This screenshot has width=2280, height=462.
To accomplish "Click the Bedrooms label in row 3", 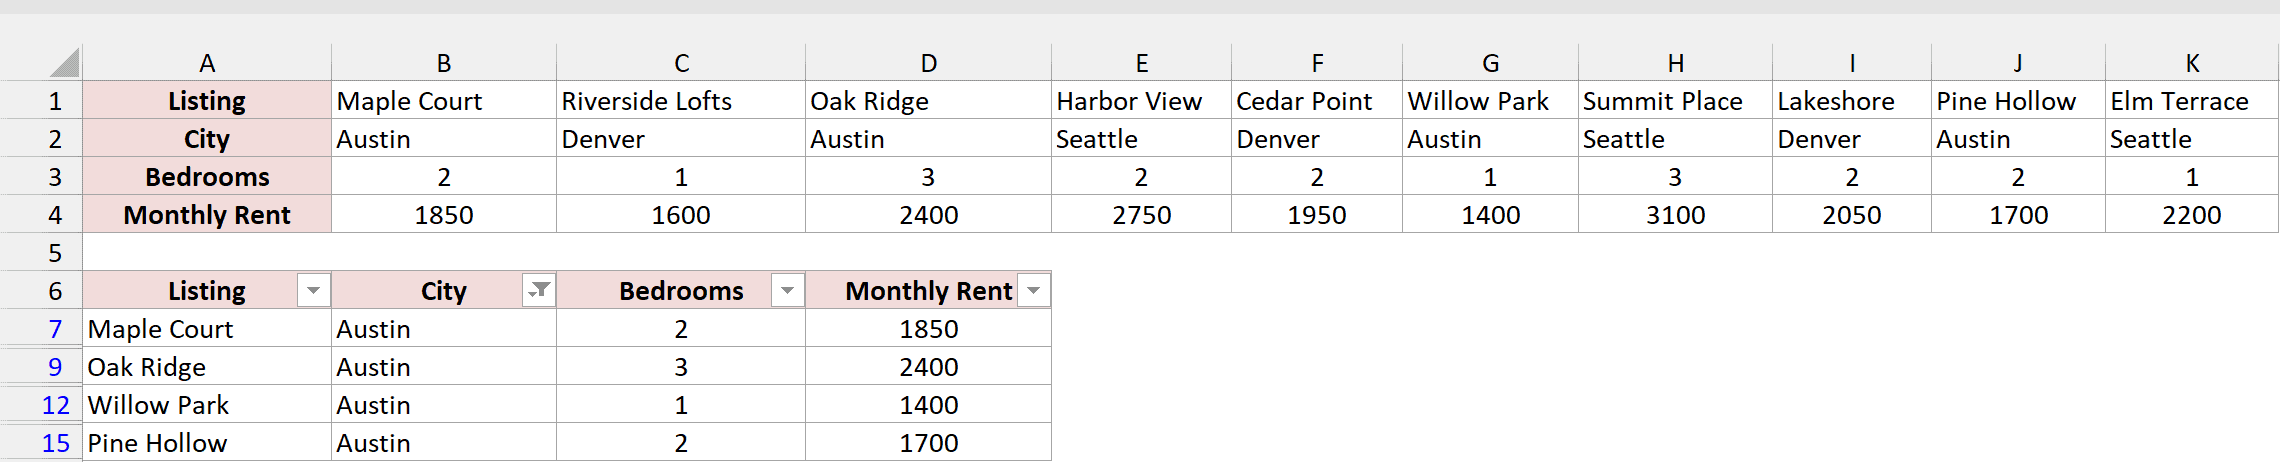I will tap(207, 176).
